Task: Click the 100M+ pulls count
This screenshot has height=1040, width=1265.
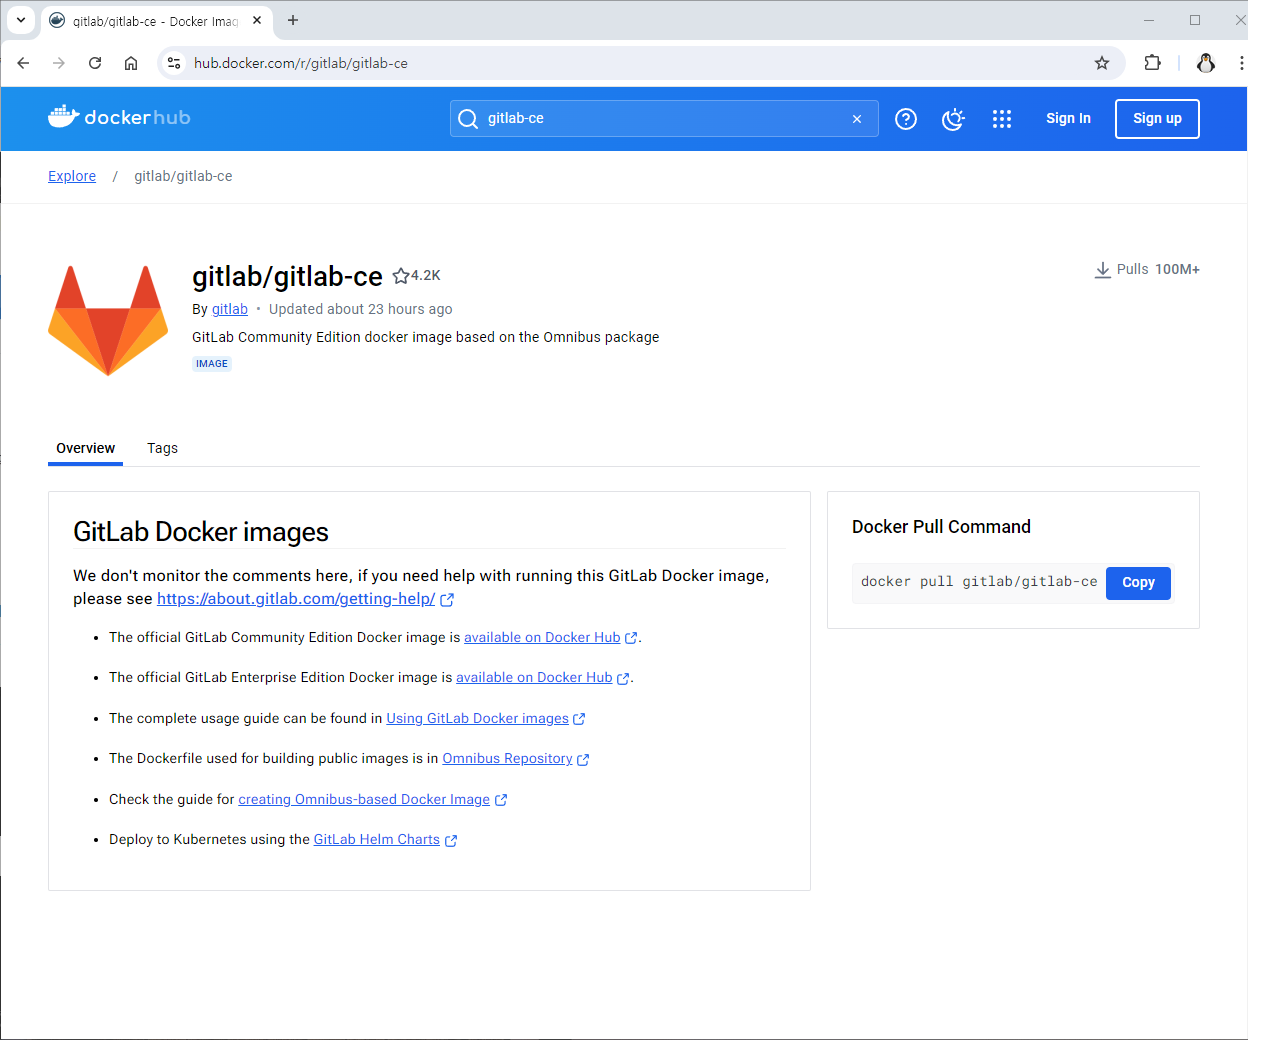Action: (1177, 269)
